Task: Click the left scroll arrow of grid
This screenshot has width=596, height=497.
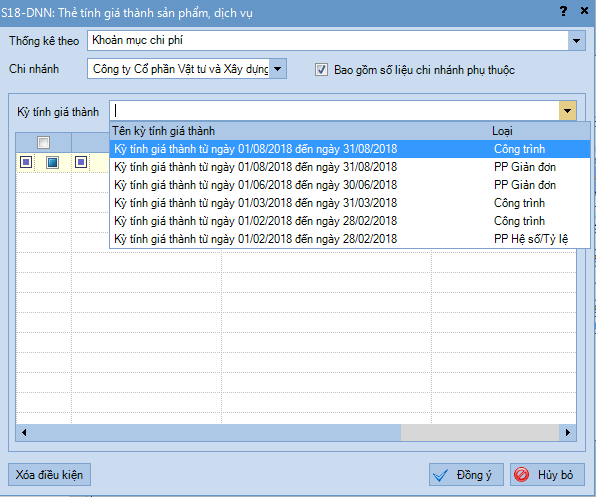Action: pyautogui.click(x=24, y=432)
